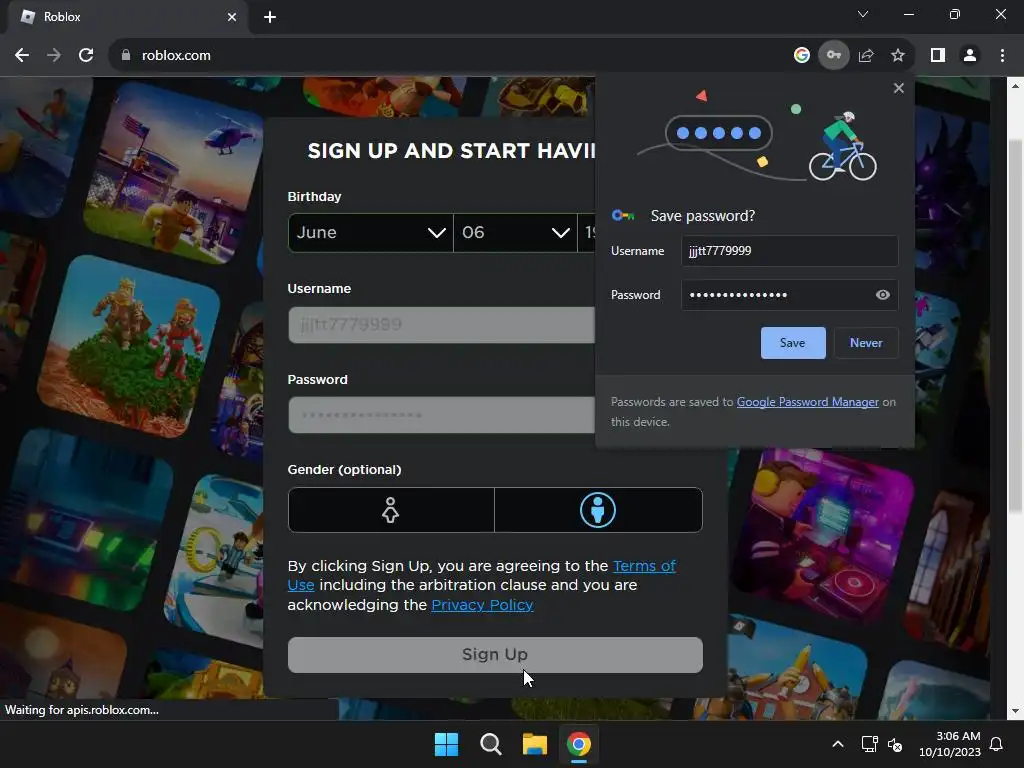This screenshot has width=1024, height=768.
Task: Click the Roblox signup Username field
Action: (441, 325)
